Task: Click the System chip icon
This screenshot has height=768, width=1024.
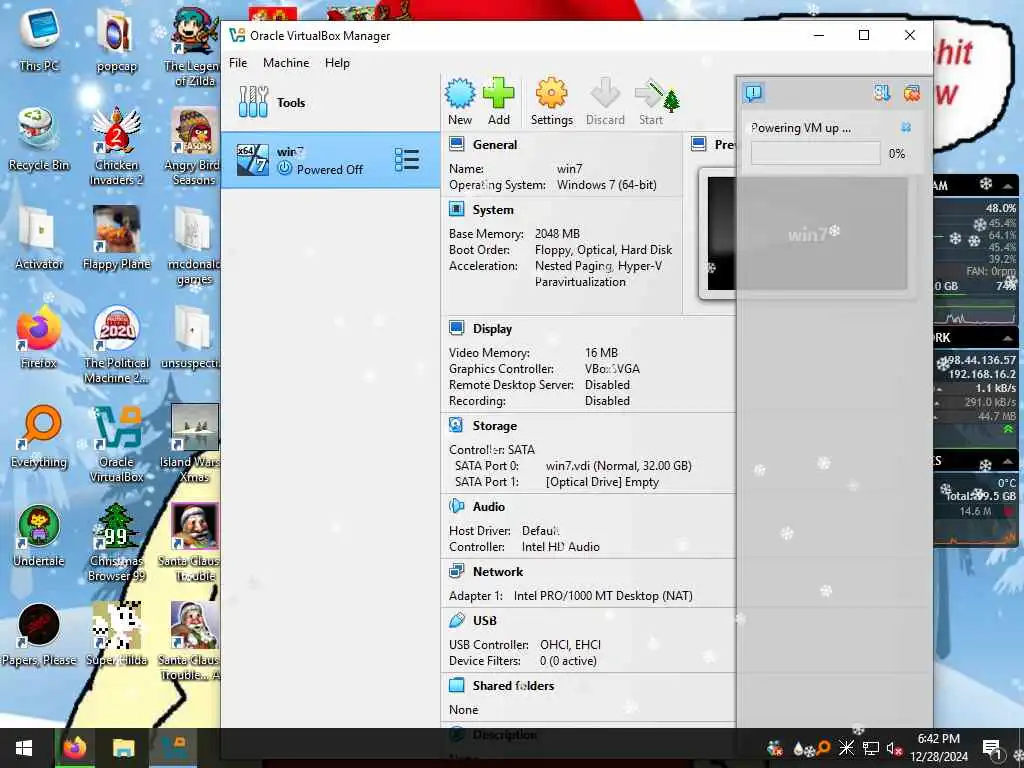Action: coord(456,209)
